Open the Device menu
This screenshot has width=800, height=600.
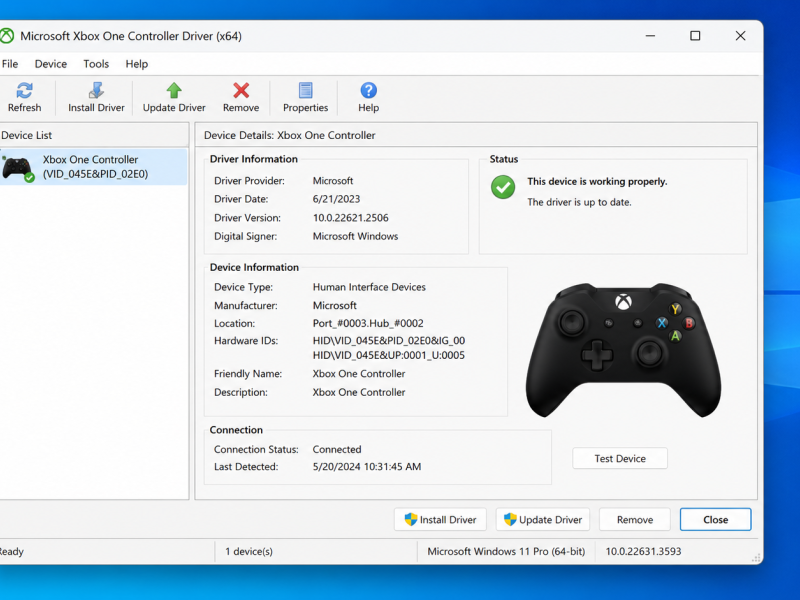[x=51, y=64]
